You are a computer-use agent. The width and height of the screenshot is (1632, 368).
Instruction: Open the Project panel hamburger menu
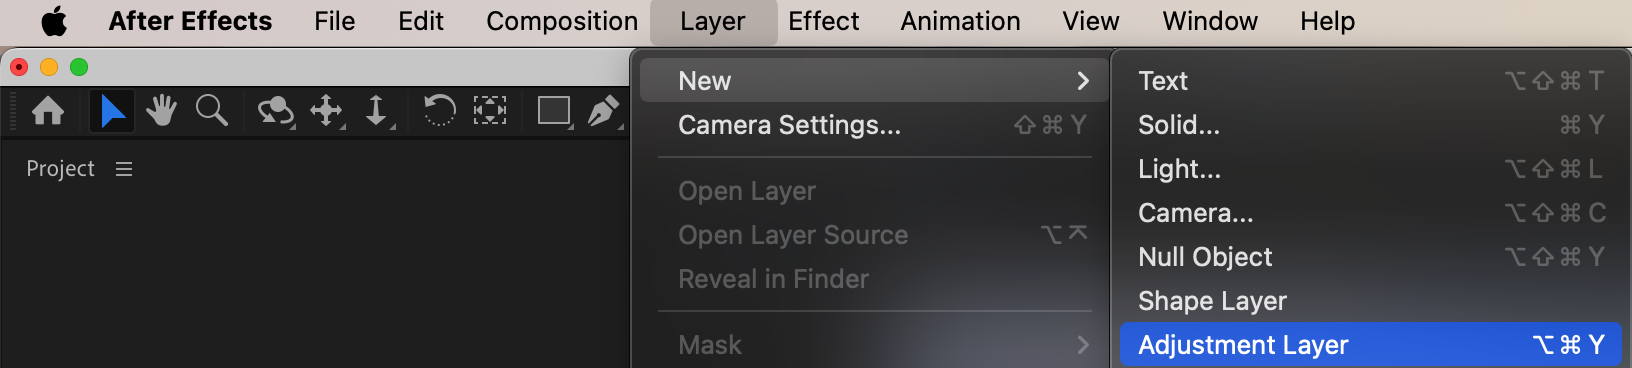pos(124,169)
